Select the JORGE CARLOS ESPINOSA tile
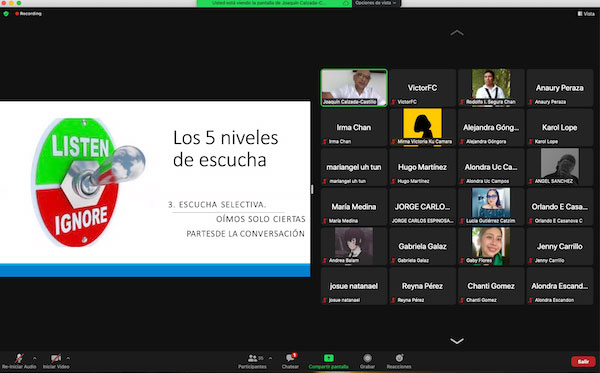 click(x=422, y=207)
